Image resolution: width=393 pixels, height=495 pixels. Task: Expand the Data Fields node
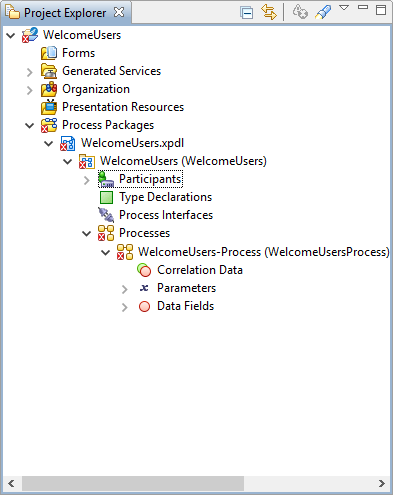(x=125, y=307)
